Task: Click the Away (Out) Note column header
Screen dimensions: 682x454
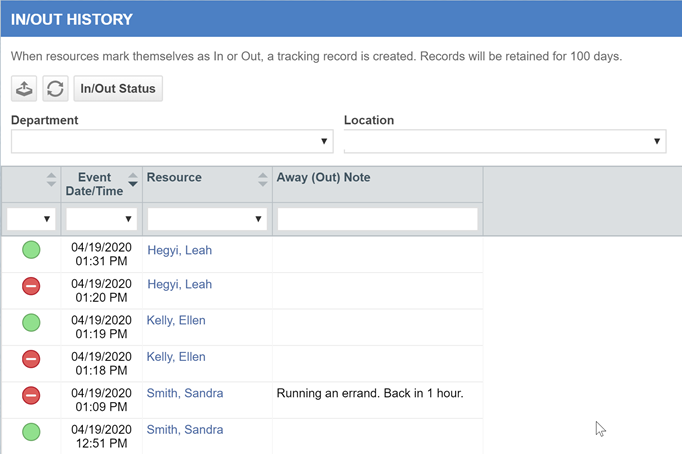Action: 324,177
